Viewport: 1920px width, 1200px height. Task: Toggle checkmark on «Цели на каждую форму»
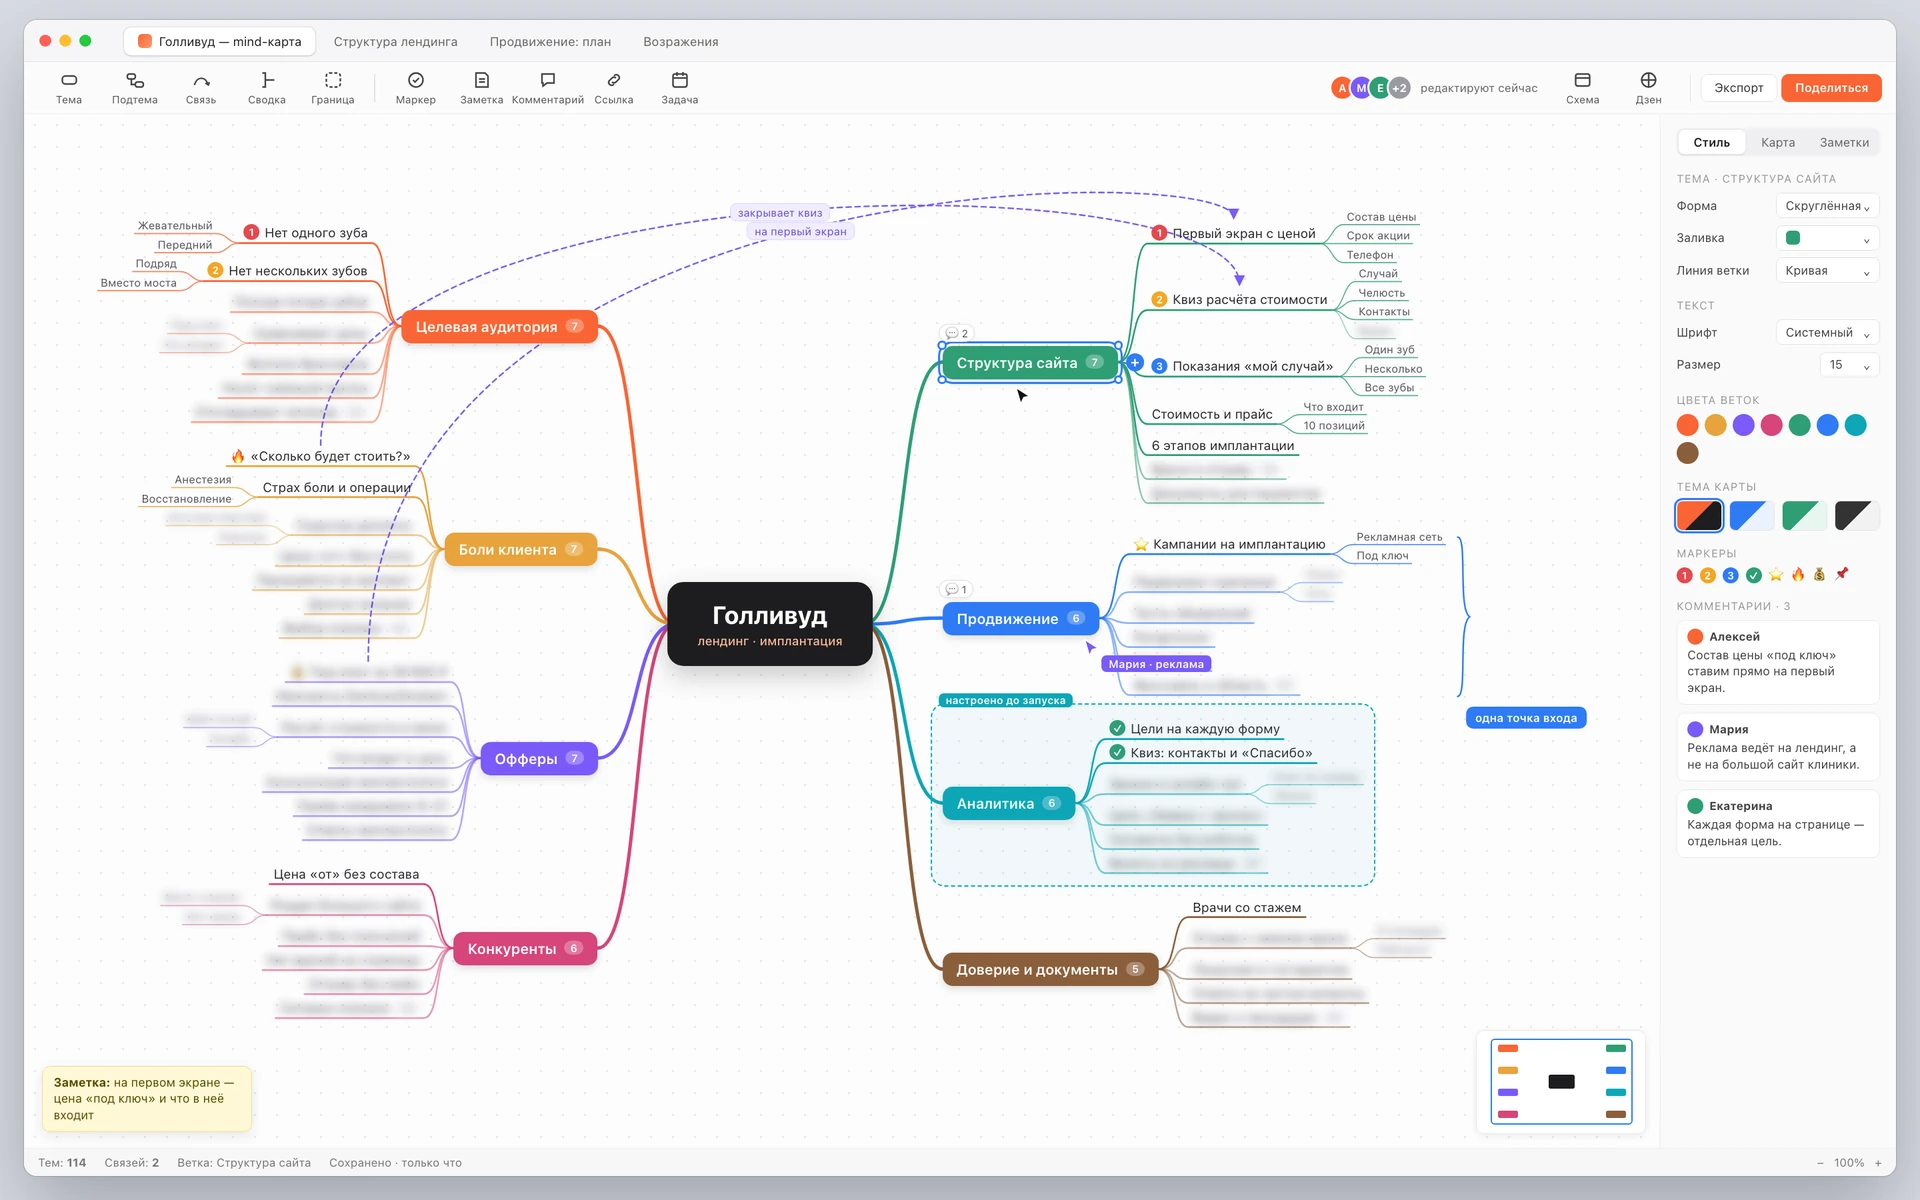pyautogui.click(x=1117, y=728)
